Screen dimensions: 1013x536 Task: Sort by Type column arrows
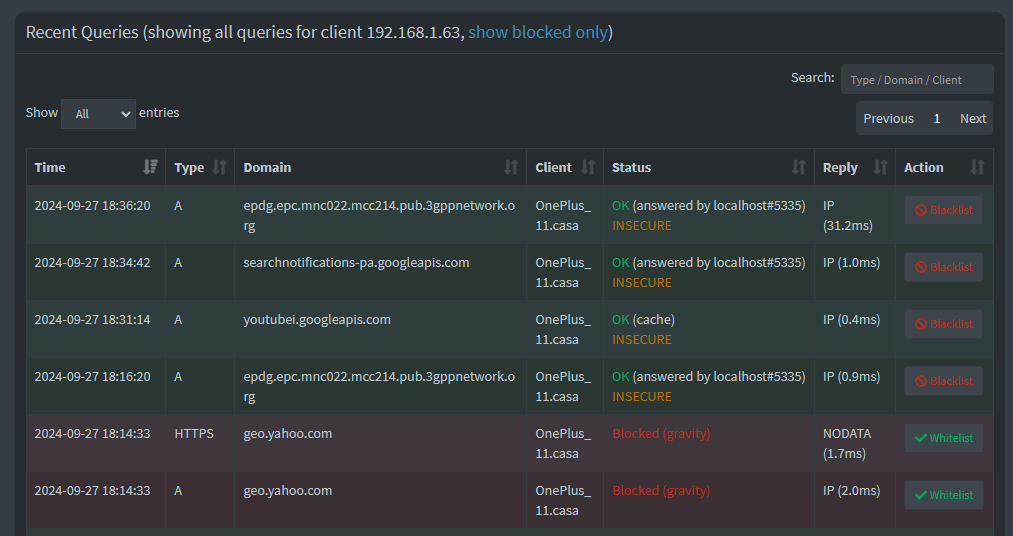tap(220, 167)
